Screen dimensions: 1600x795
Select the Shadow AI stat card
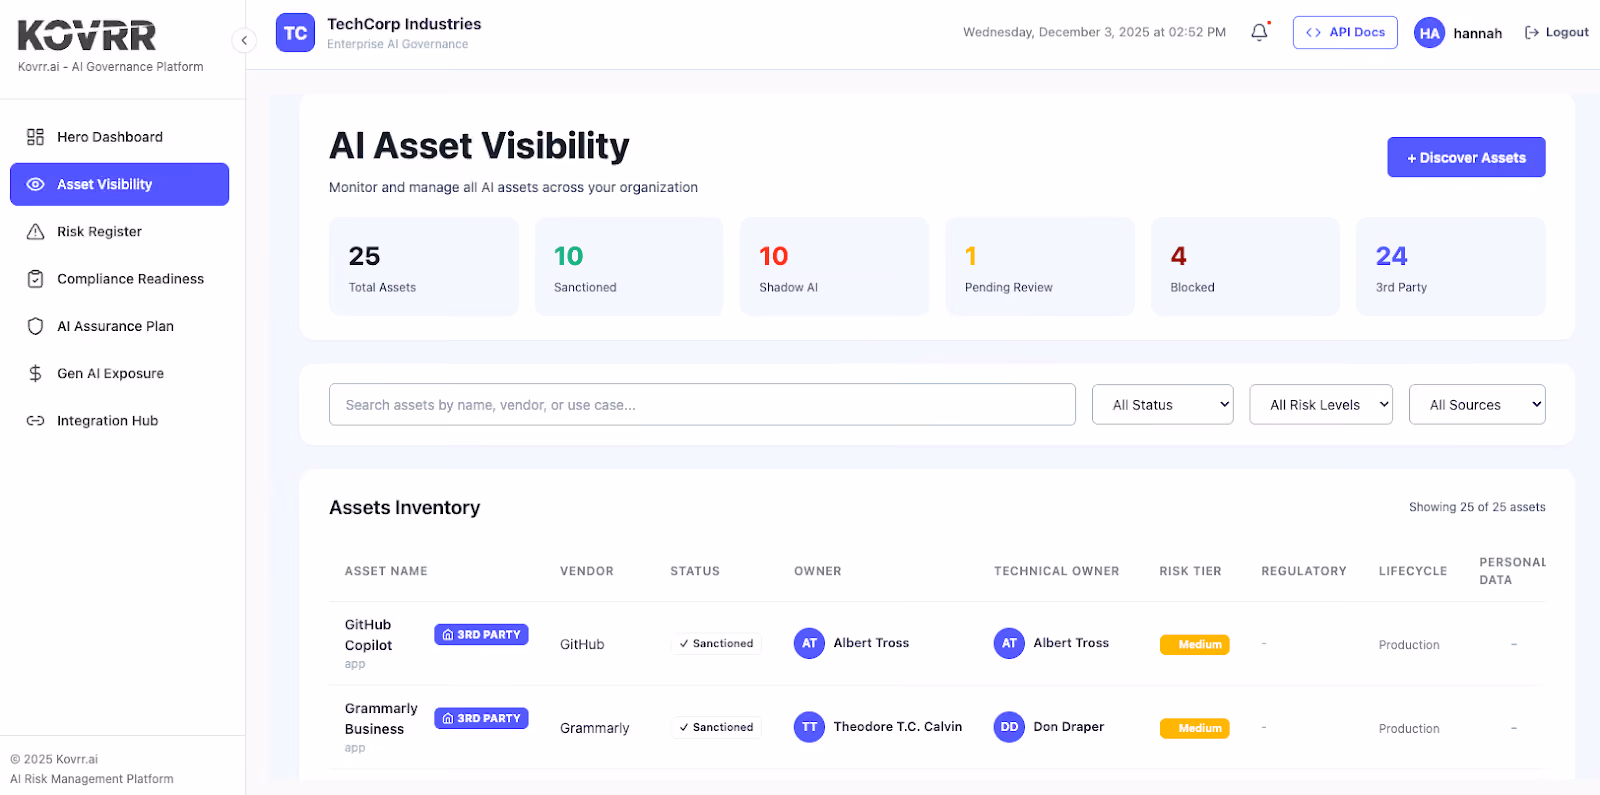click(834, 267)
